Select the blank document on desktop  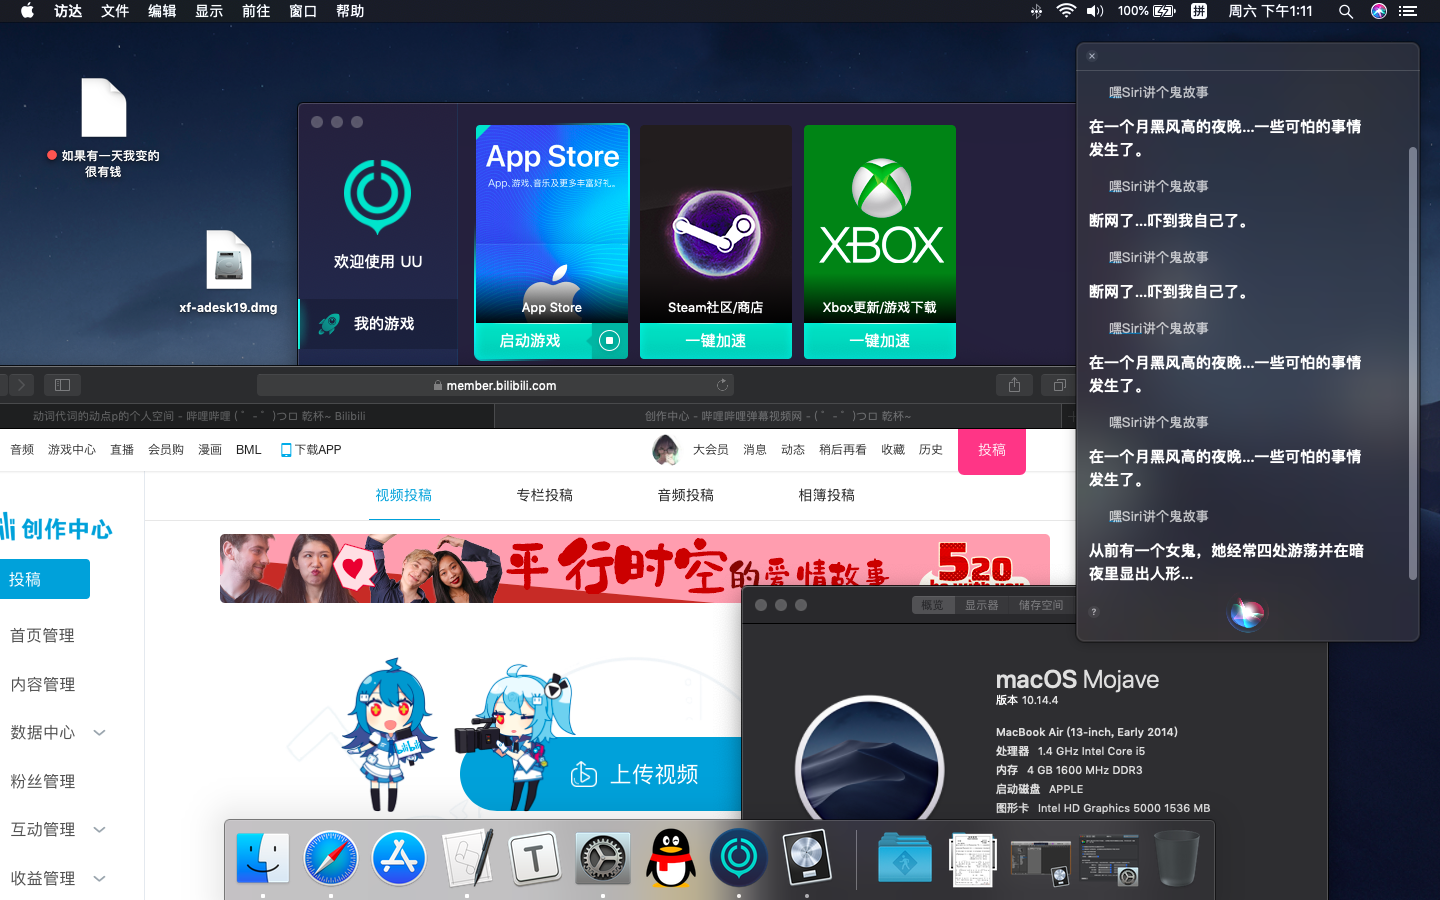(103, 128)
